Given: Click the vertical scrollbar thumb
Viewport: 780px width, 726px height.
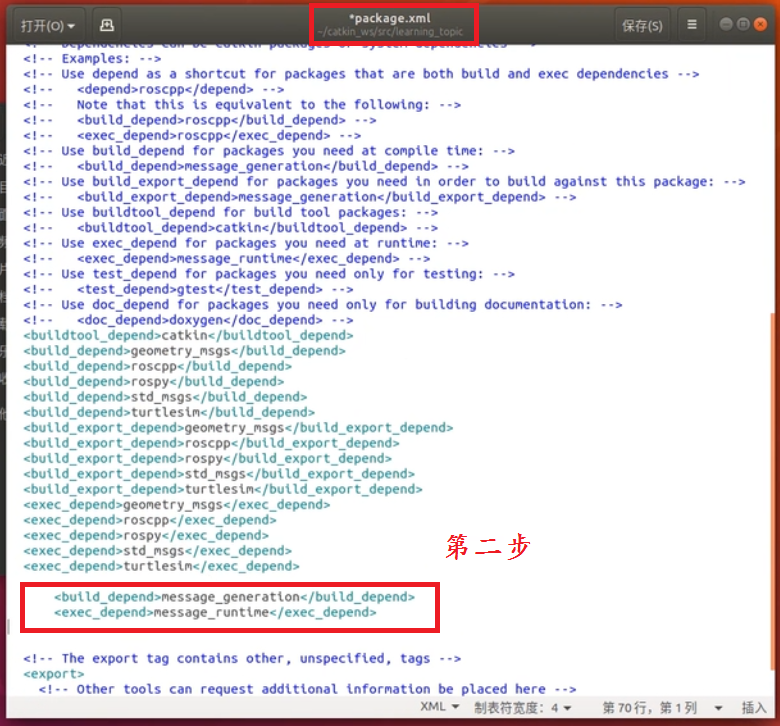Looking at the screenshot, I should tap(773, 490).
